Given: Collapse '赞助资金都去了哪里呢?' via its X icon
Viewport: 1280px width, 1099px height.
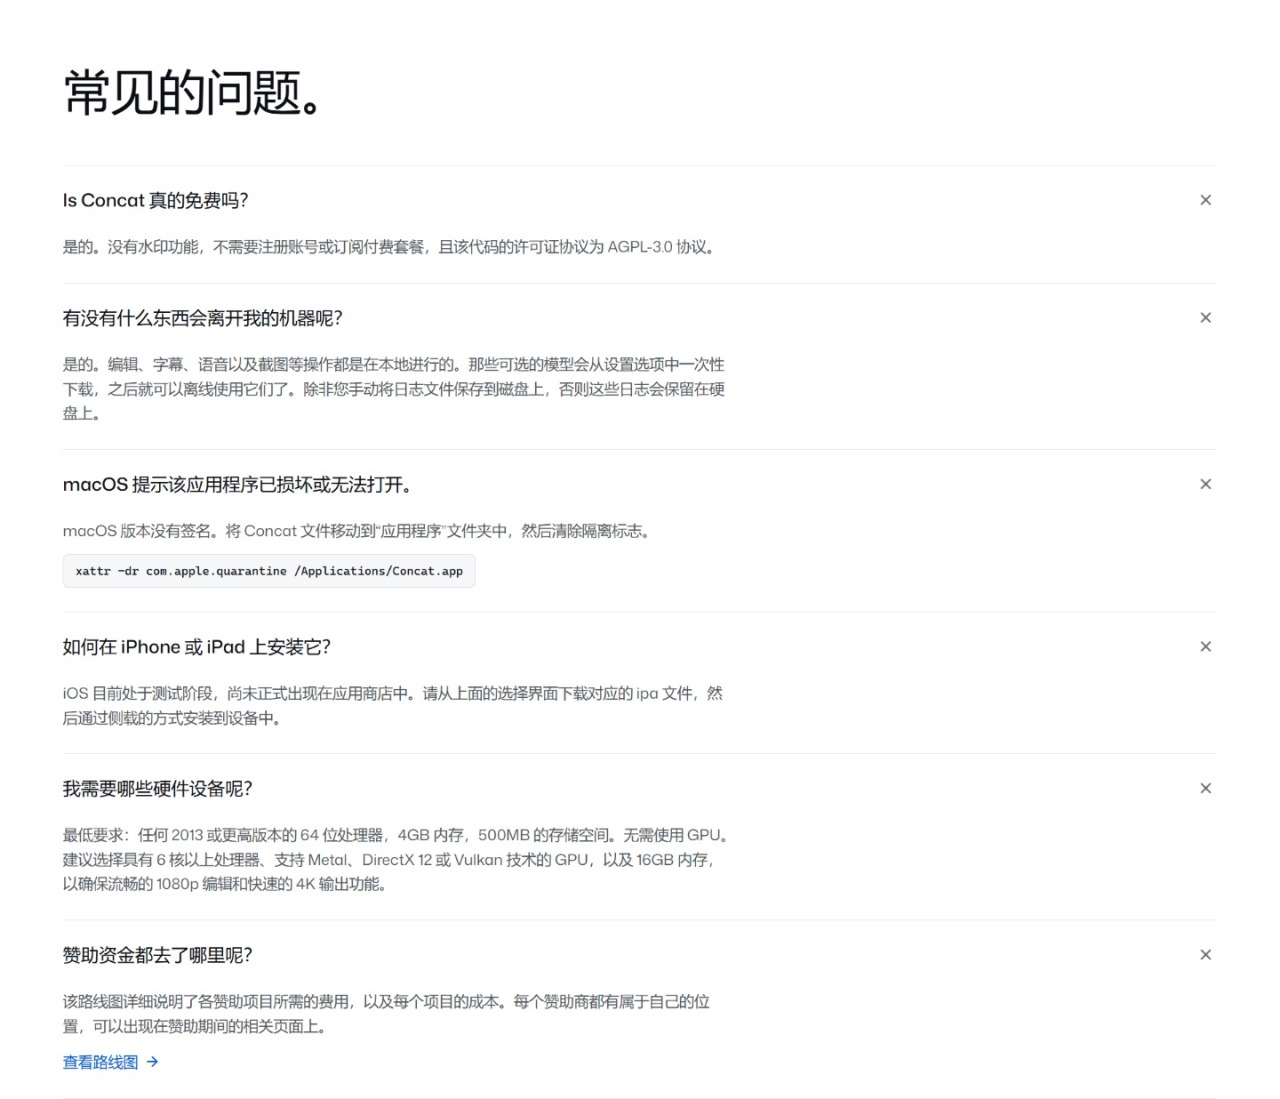Looking at the screenshot, I should tap(1205, 955).
